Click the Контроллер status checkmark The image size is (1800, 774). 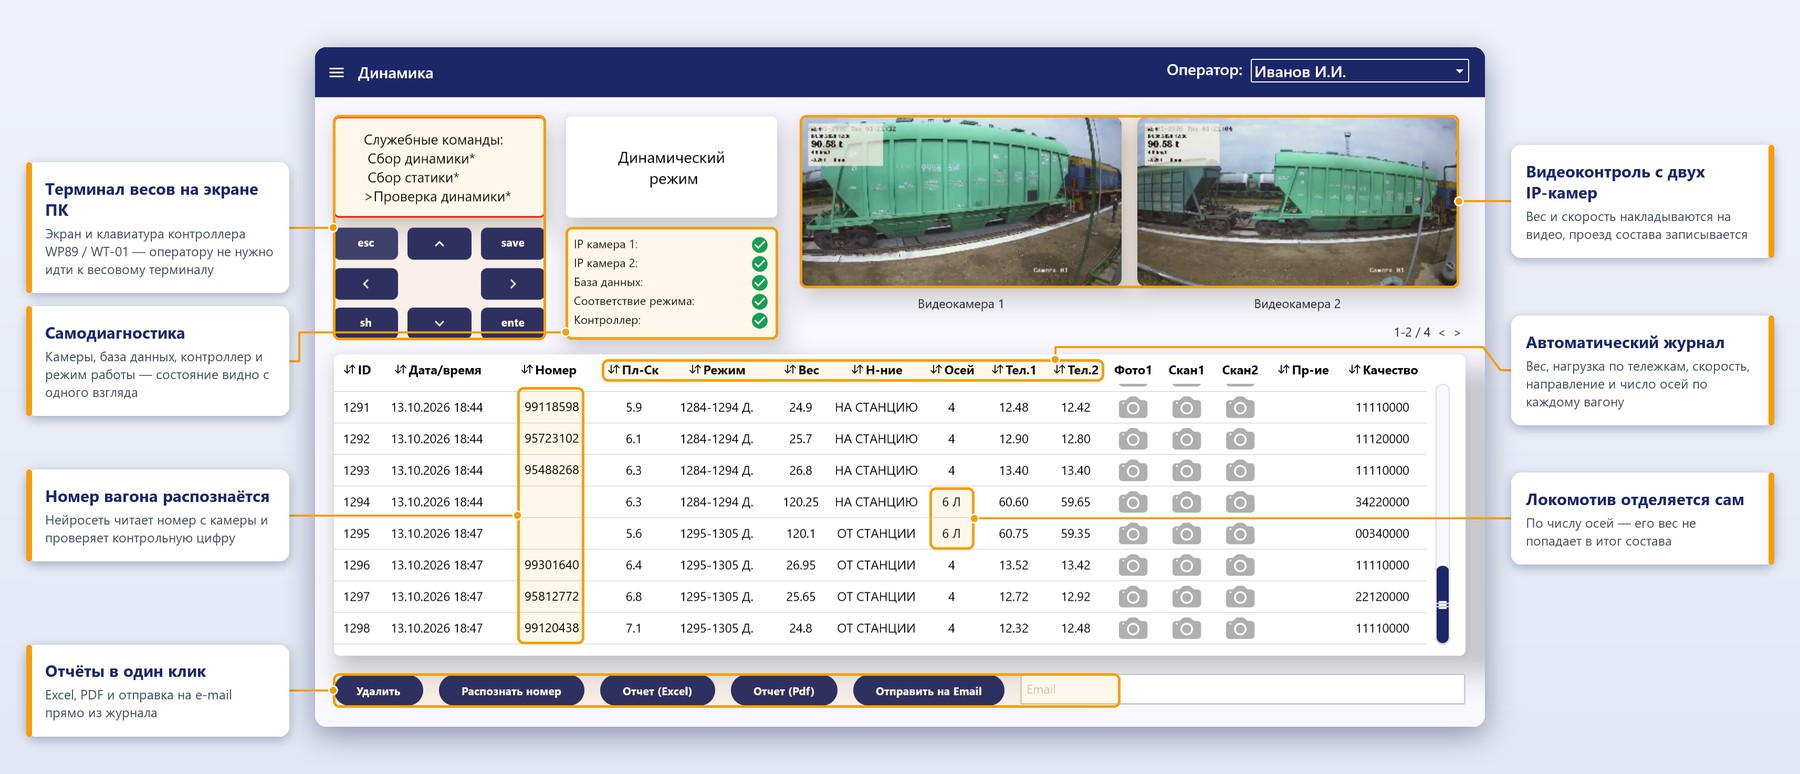click(x=760, y=321)
